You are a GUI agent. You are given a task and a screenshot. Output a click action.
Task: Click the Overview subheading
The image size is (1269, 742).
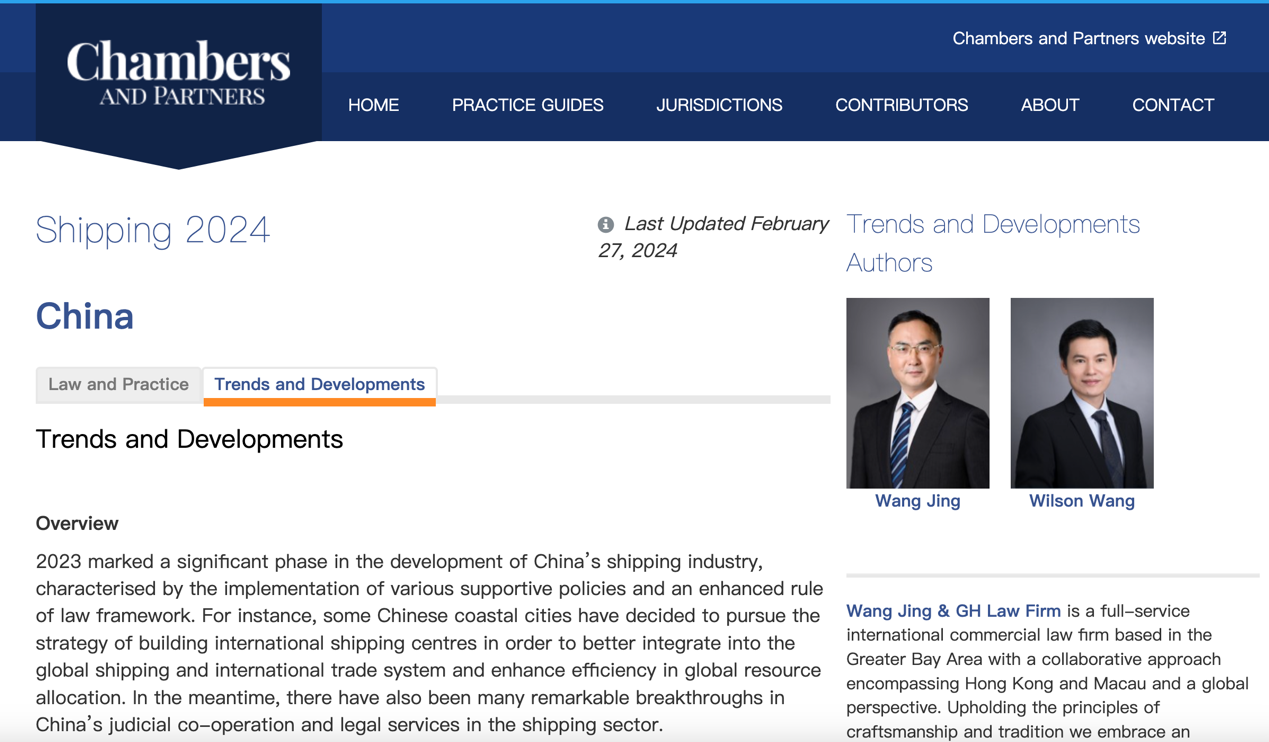[77, 523]
